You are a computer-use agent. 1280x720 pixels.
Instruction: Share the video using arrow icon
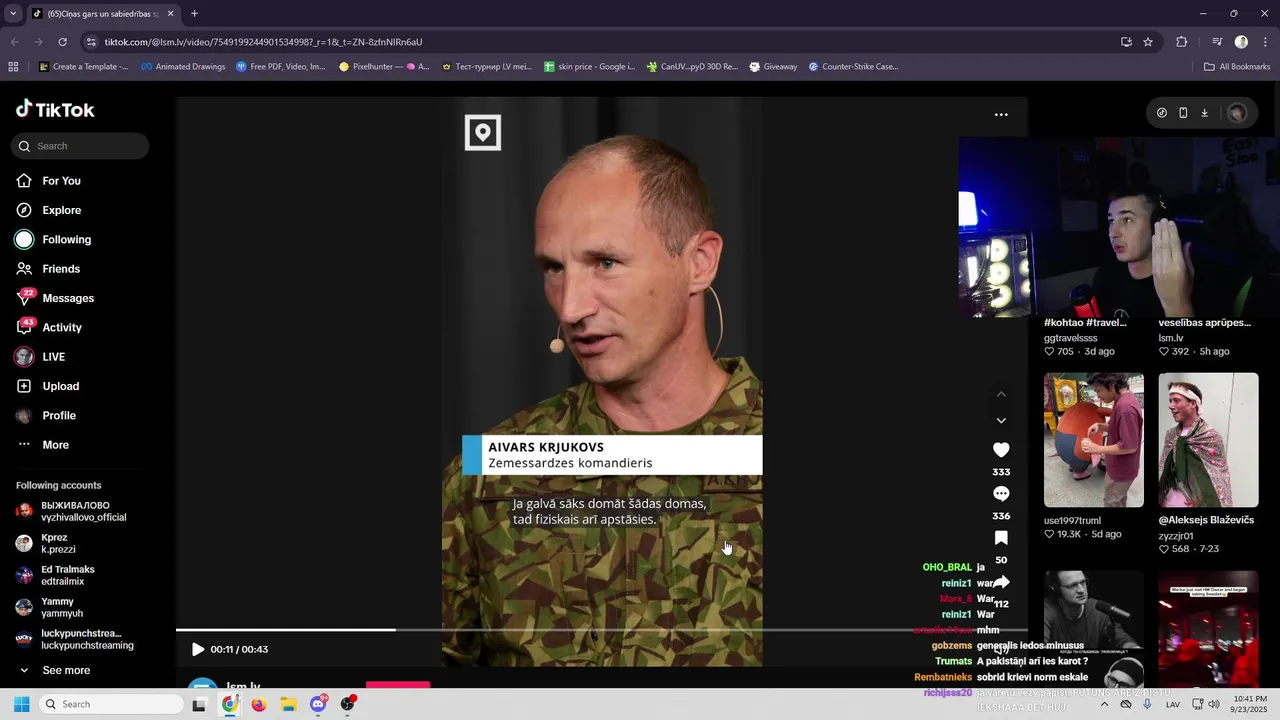1001,582
